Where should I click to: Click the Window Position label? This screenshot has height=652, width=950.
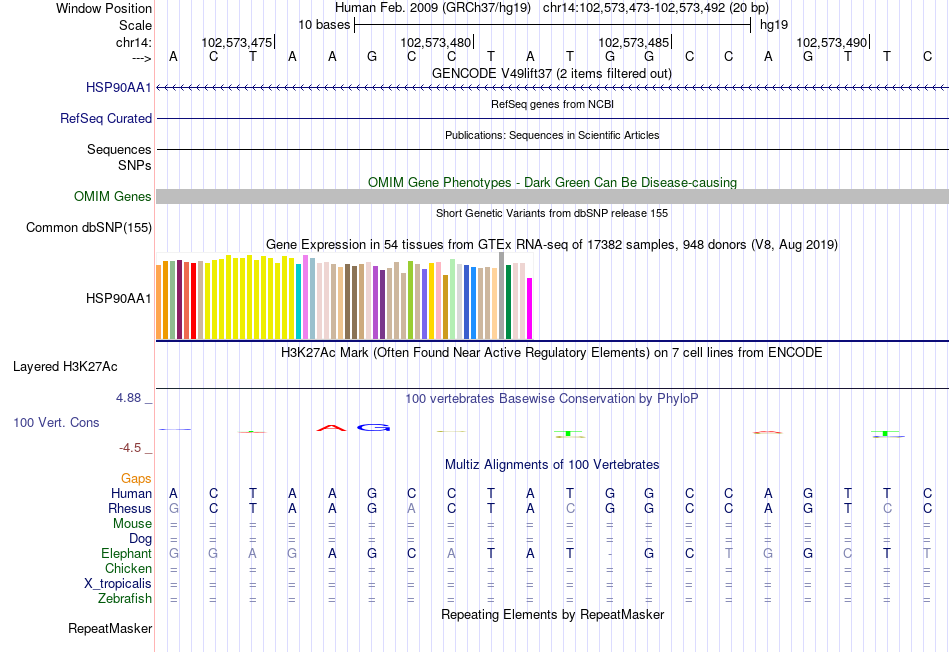tap(104, 8)
